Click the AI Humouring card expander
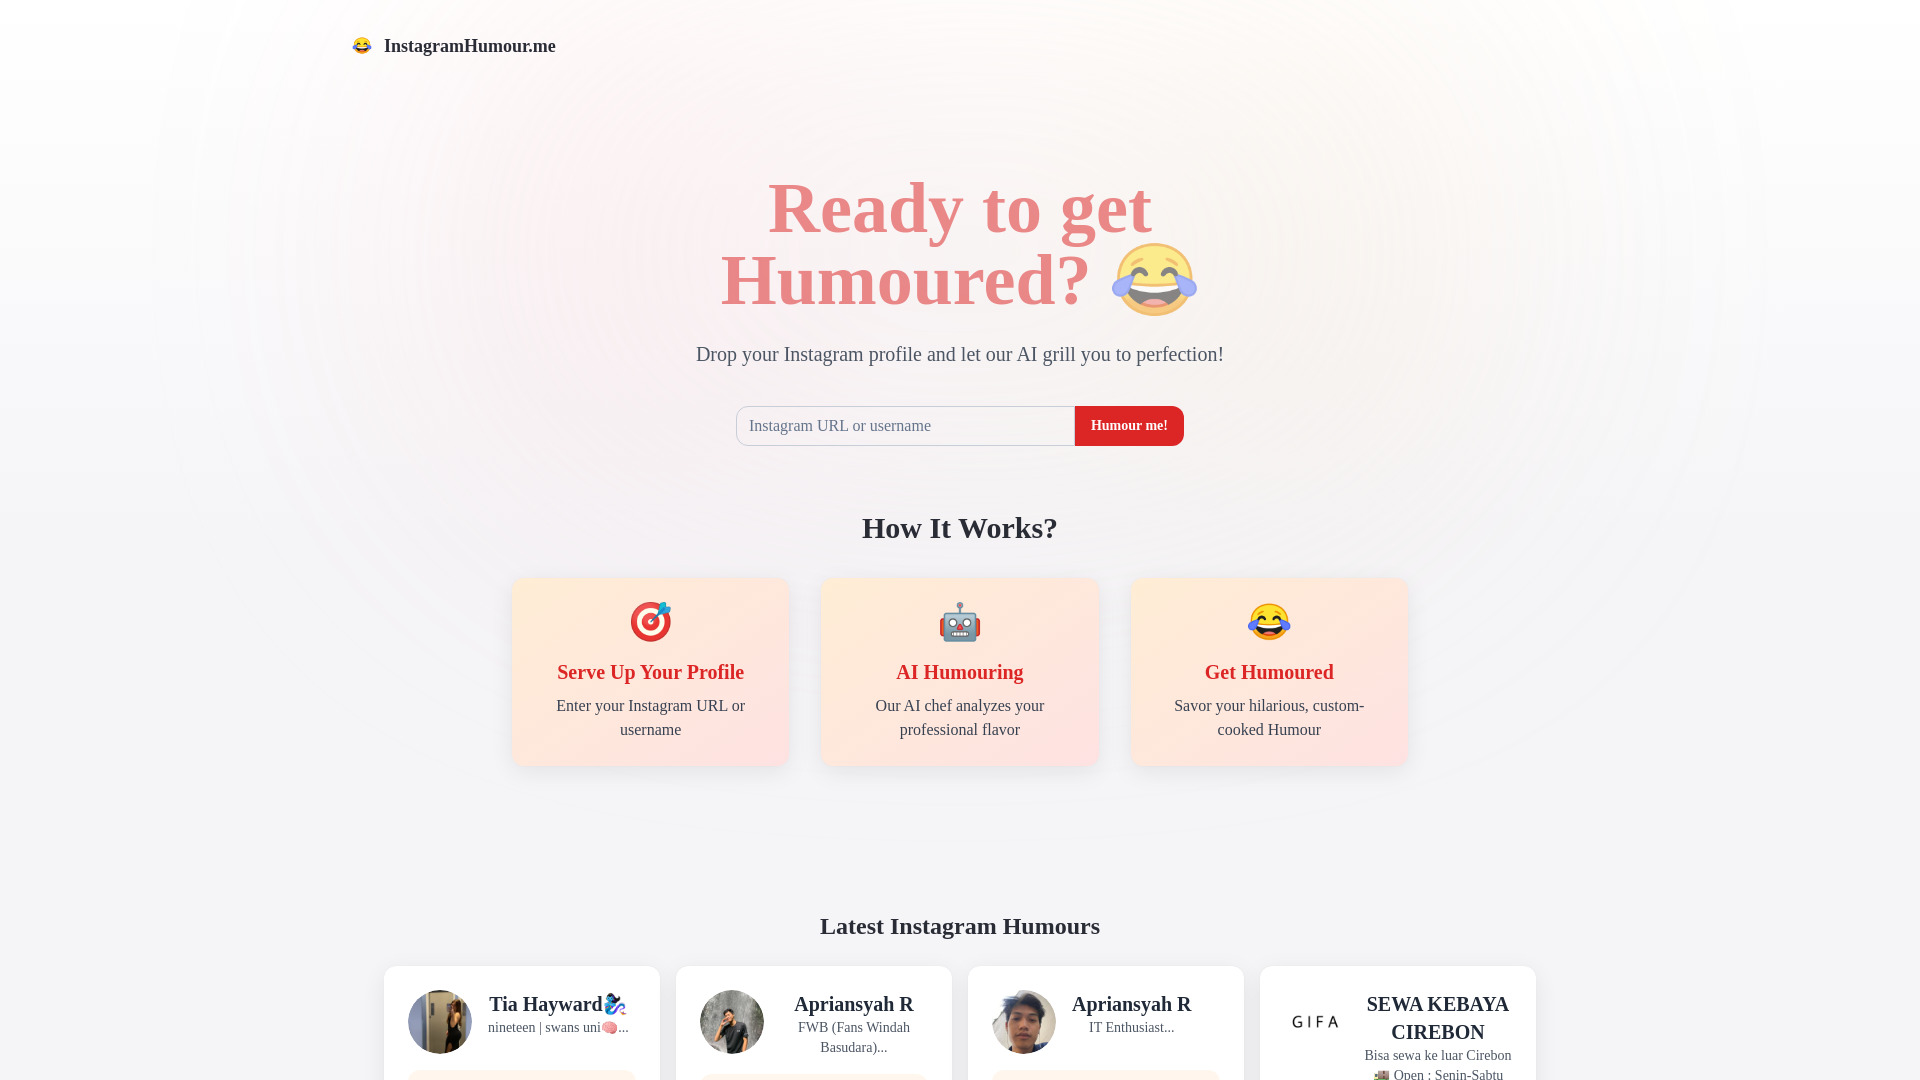 click(959, 671)
